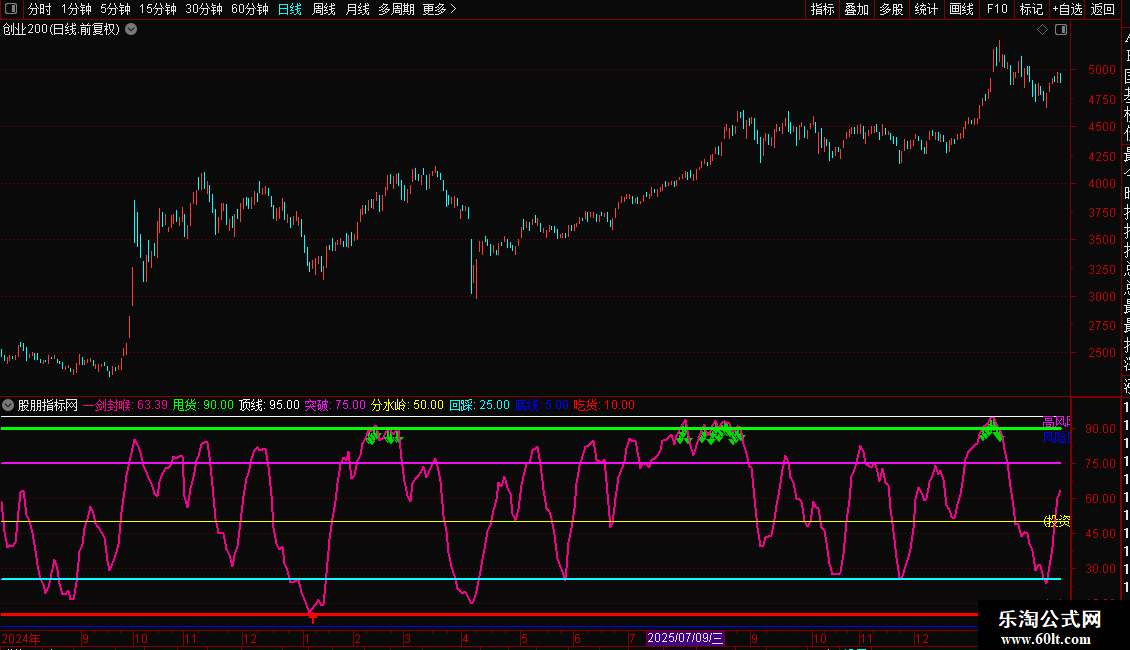Click the 一剑封喉: 63.39 value
The image size is (1130, 650).
tap(125, 405)
